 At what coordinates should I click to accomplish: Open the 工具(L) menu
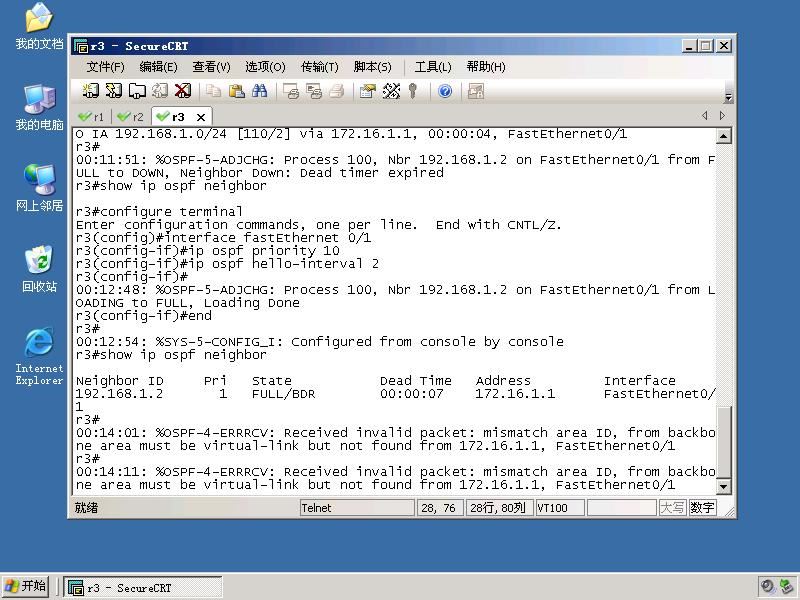pos(433,67)
